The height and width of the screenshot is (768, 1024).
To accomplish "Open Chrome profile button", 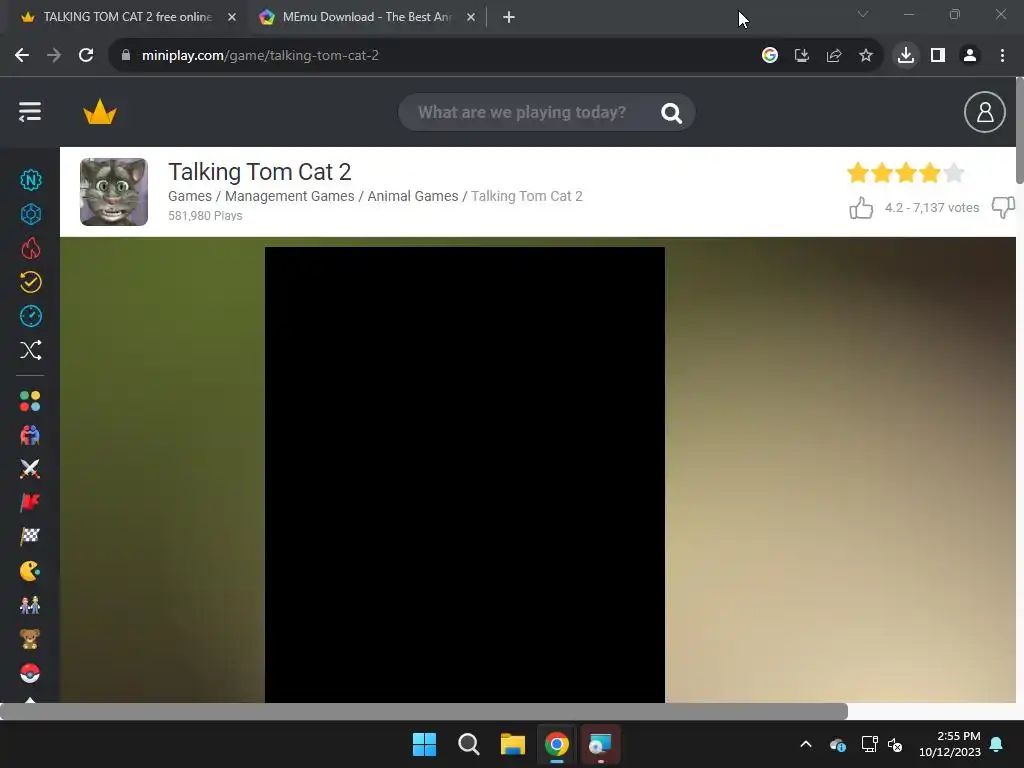I will coord(970,56).
